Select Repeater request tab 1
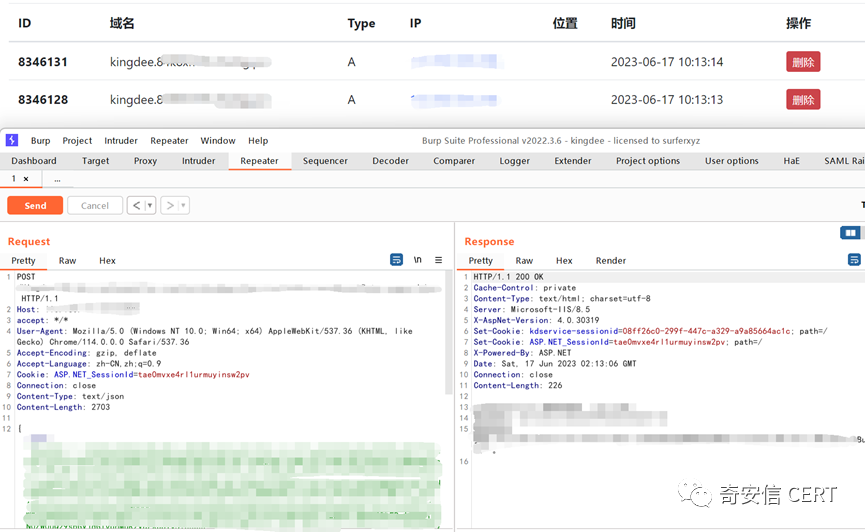The image size is (865, 532). pyautogui.click(x=14, y=179)
